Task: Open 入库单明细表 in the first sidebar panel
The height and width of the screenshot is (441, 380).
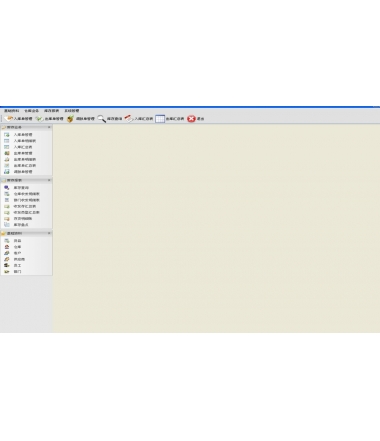Action: click(25, 141)
